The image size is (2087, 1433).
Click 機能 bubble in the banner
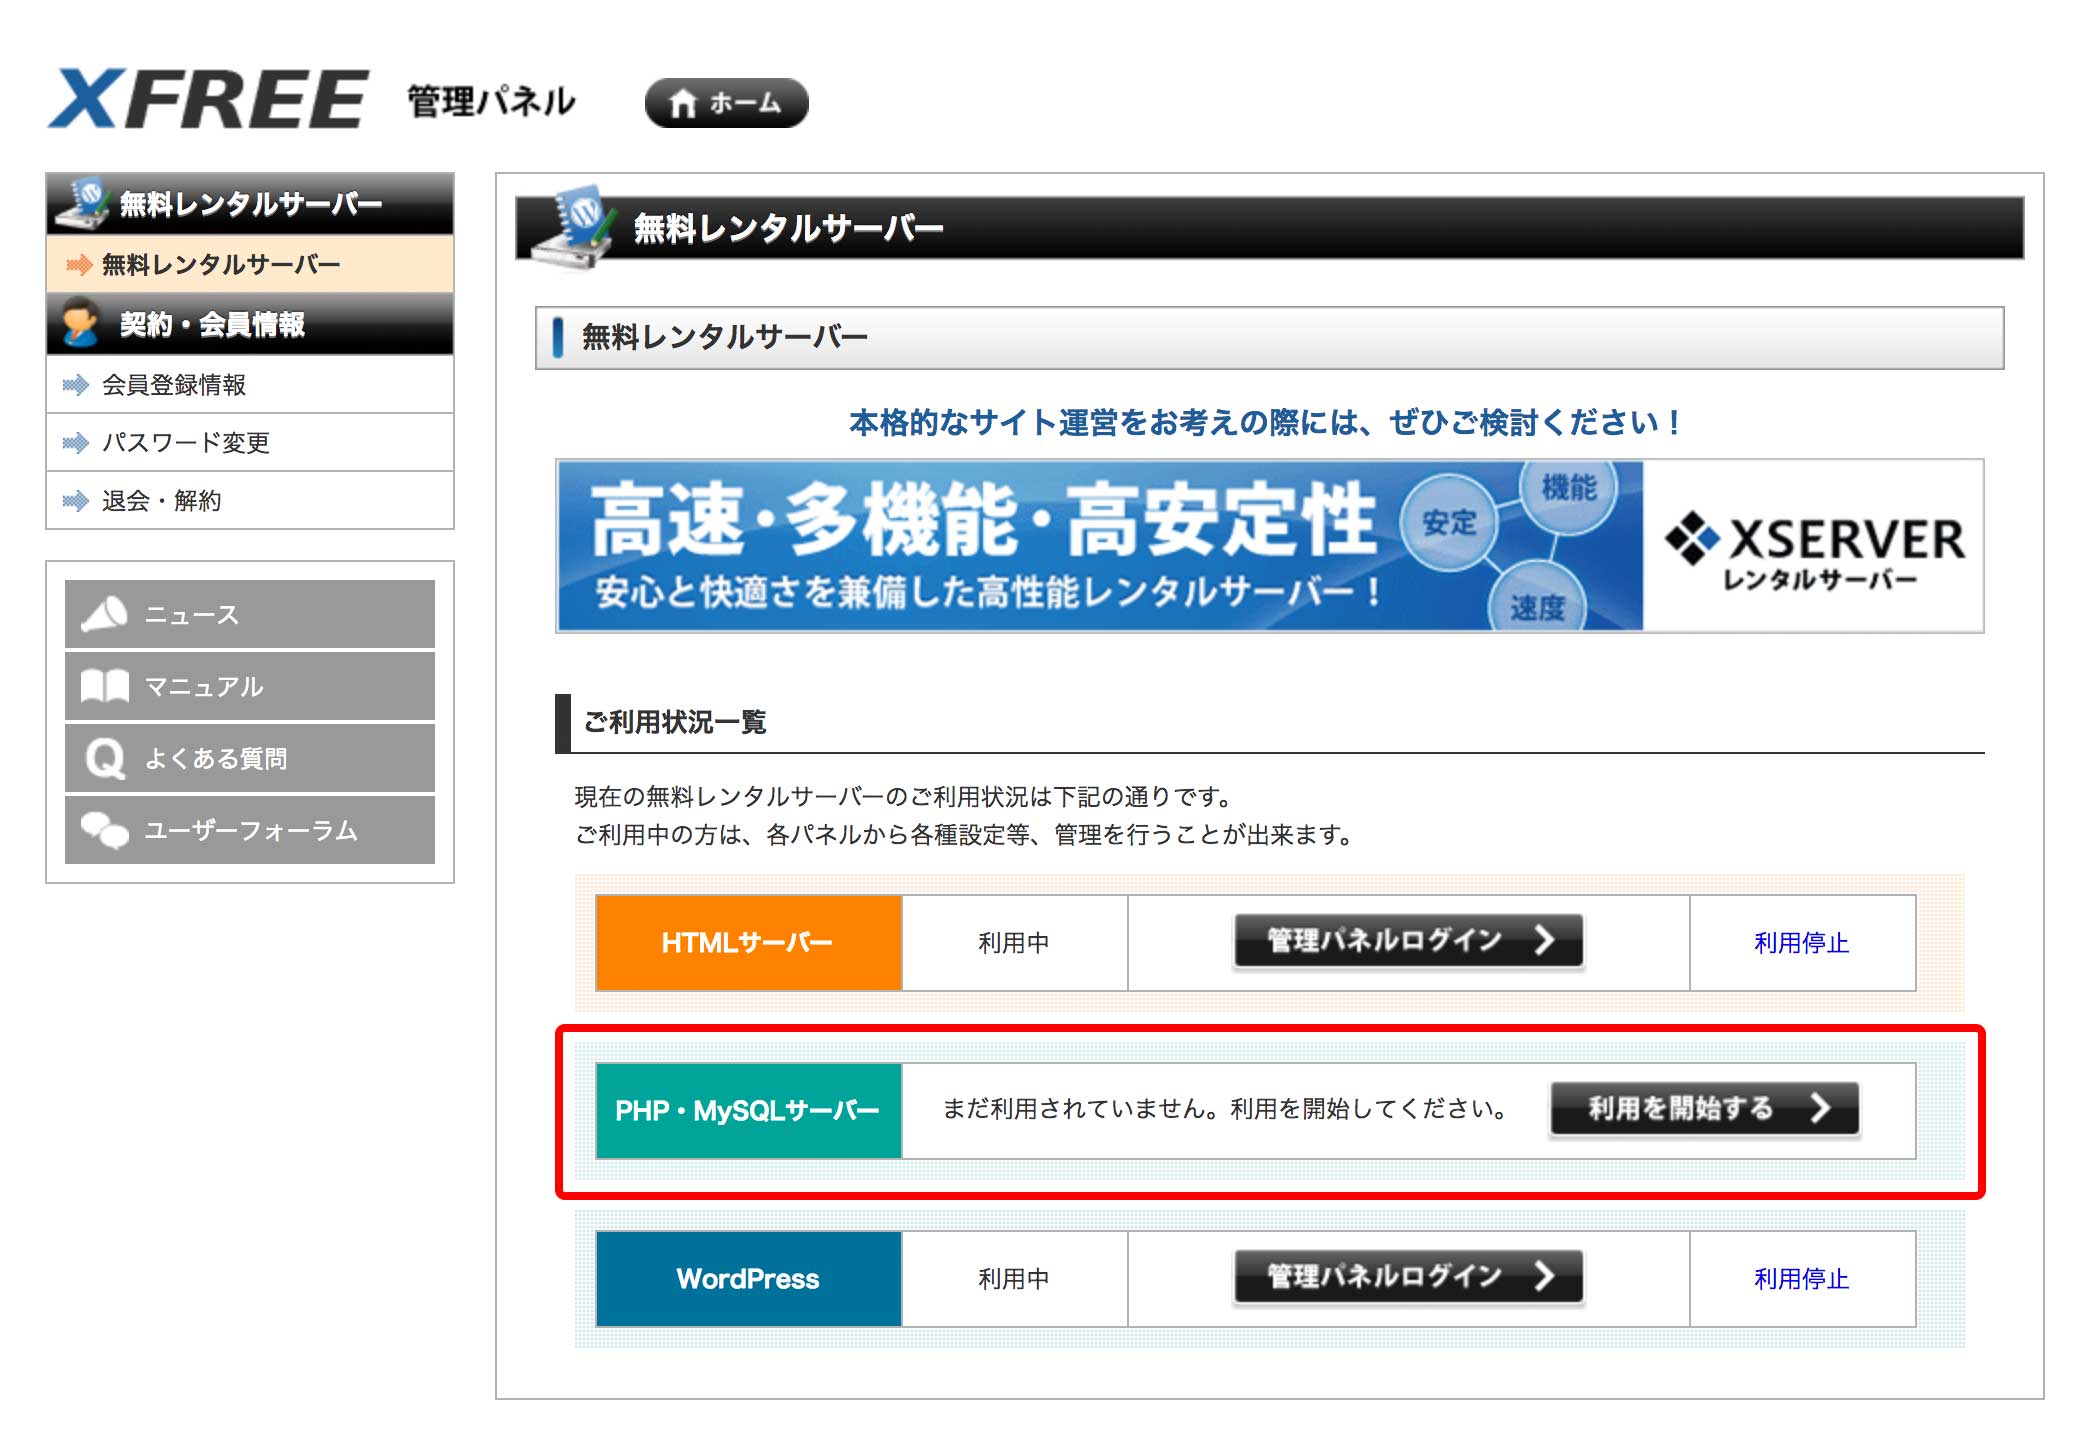[x=1568, y=490]
